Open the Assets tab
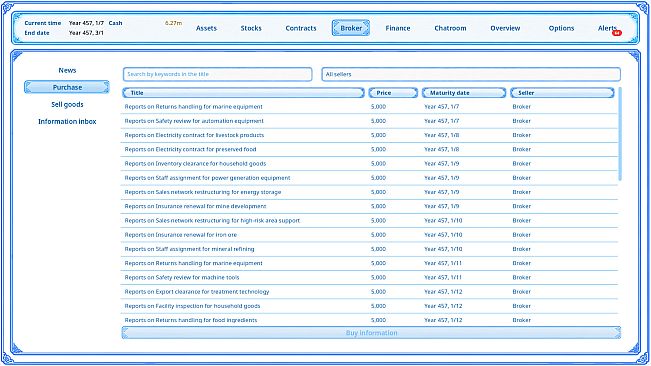651x366 pixels. coord(206,28)
